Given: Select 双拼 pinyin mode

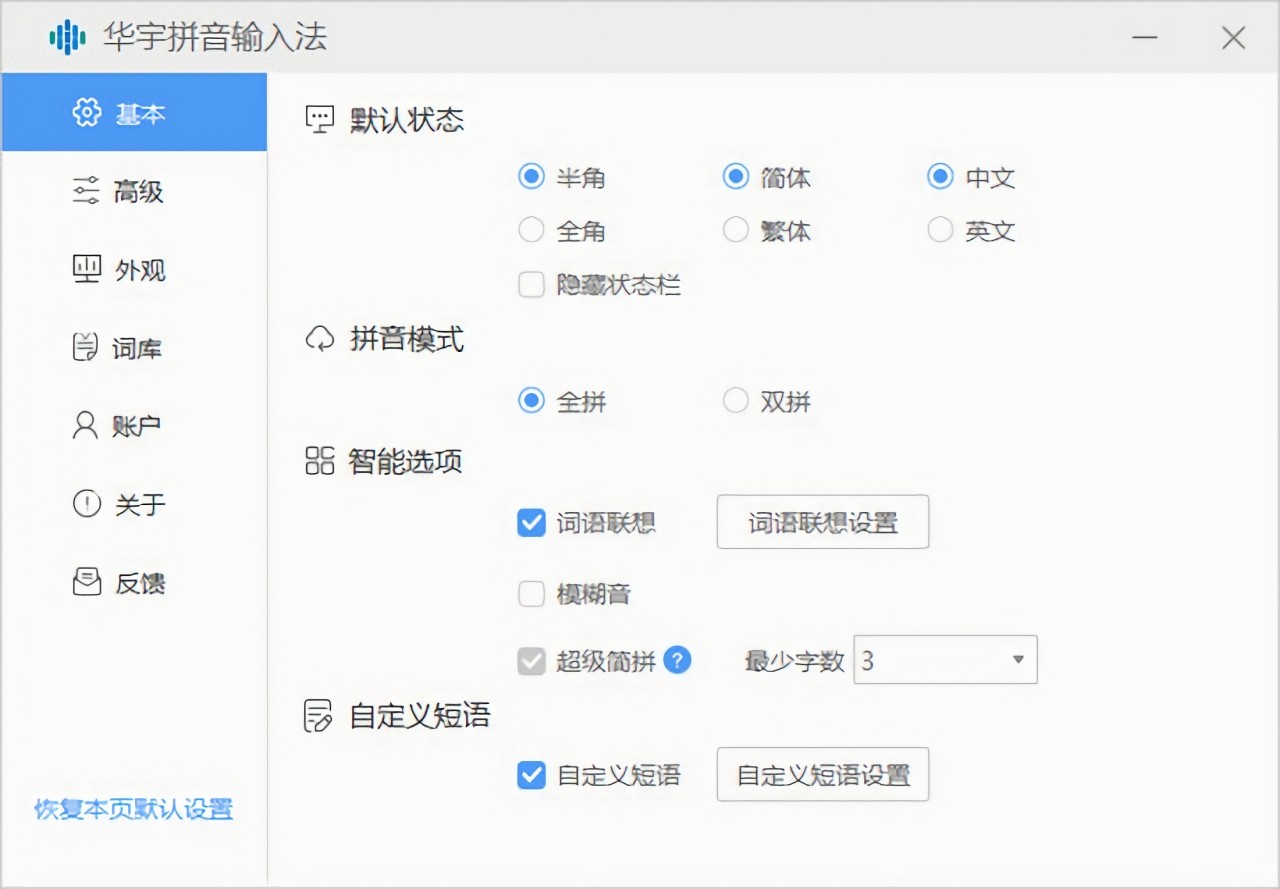Looking at the screenshot, I should pyautogui.click(x=736, y=401).
